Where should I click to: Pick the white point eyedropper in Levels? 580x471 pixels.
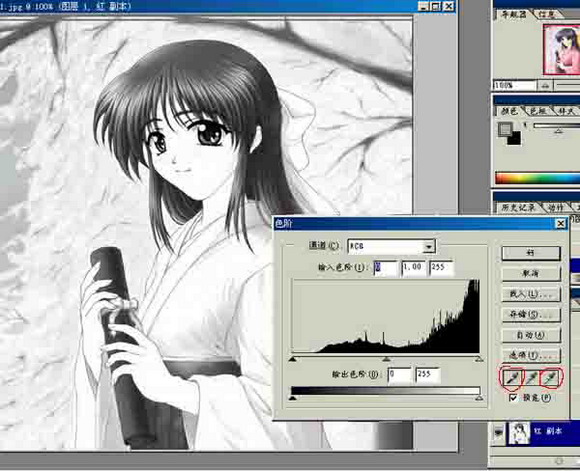click(550, 379)
